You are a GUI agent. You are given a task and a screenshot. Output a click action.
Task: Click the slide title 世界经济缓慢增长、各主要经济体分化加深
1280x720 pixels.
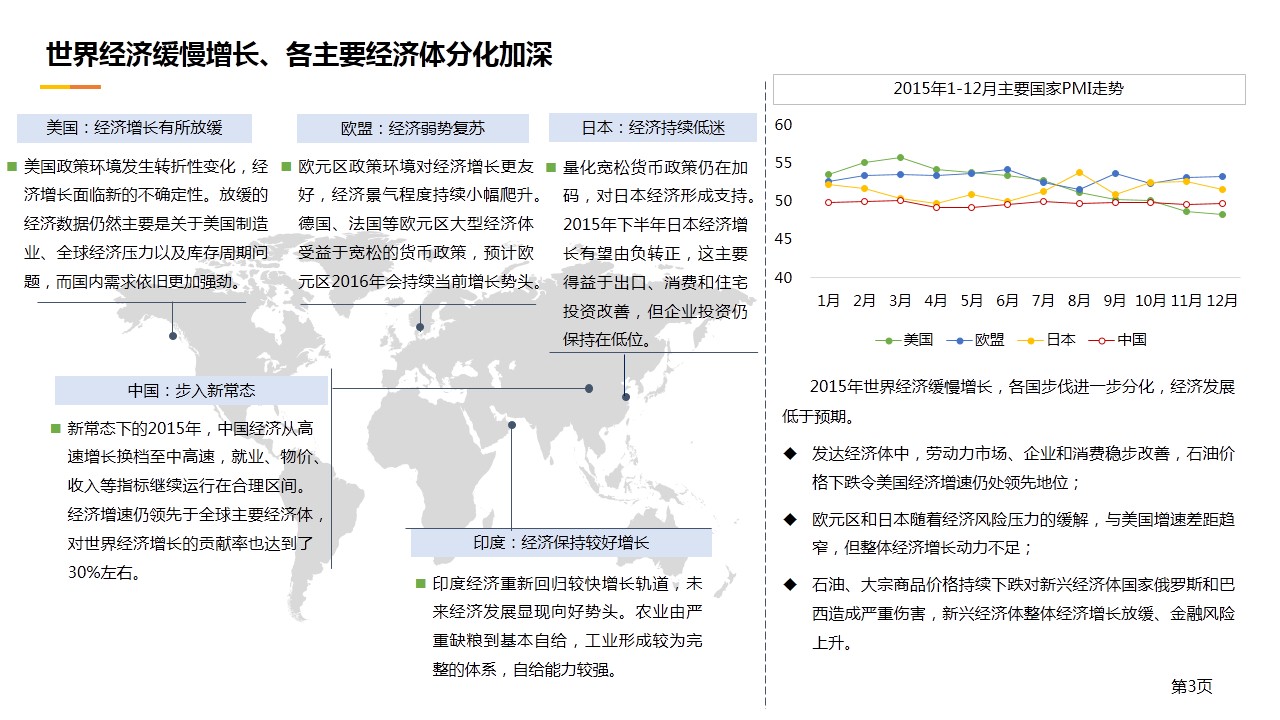[299, 54]
